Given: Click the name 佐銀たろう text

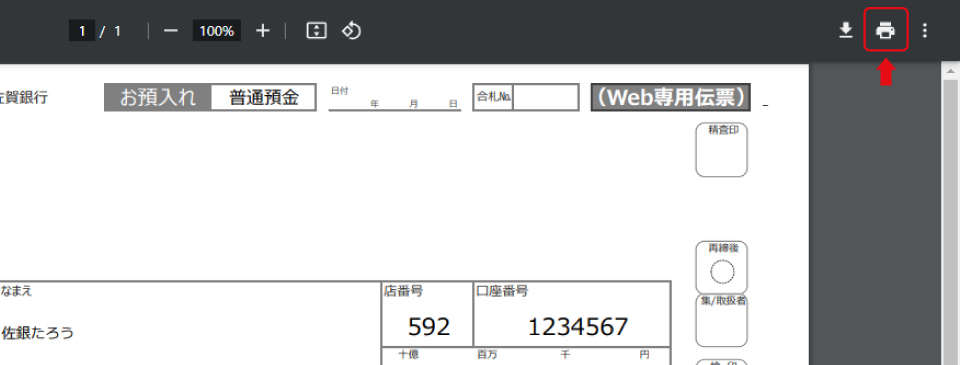Looking at the screenshot, I should click(x=38, y=333).
